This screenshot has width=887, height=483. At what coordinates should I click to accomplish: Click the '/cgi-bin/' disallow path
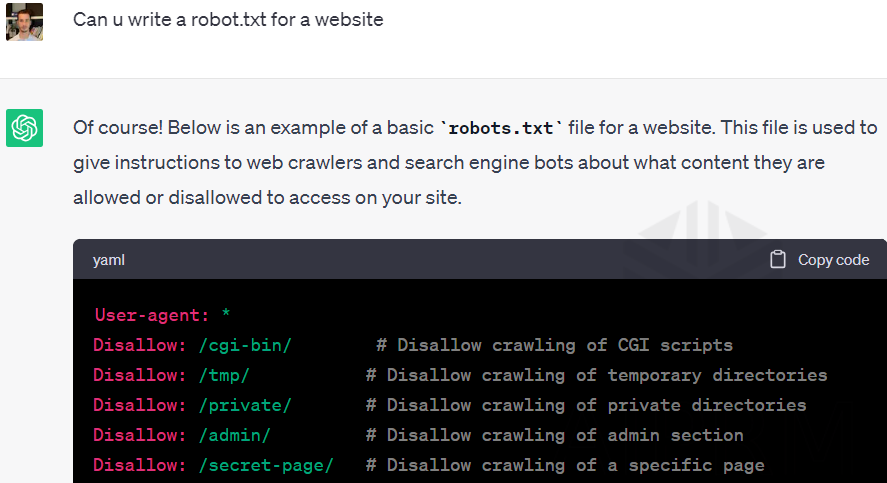[245, 345]
